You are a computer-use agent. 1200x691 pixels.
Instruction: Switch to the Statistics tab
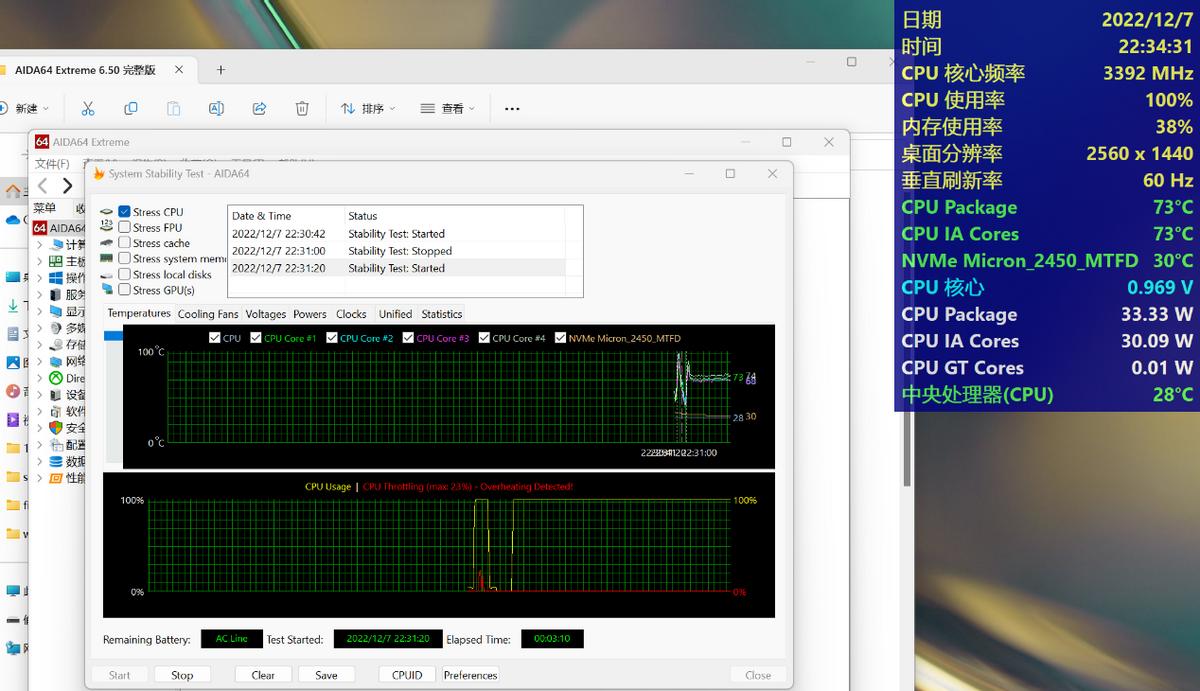tap(441, 314)
